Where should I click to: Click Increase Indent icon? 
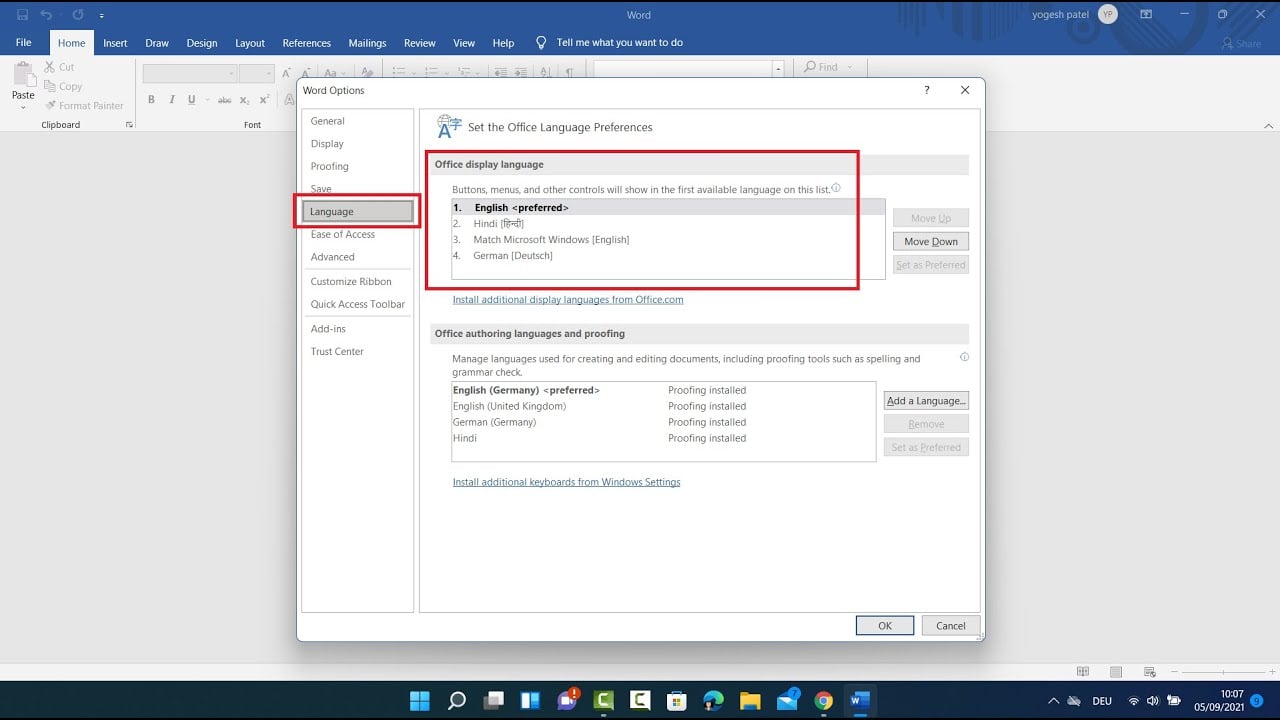519,73
